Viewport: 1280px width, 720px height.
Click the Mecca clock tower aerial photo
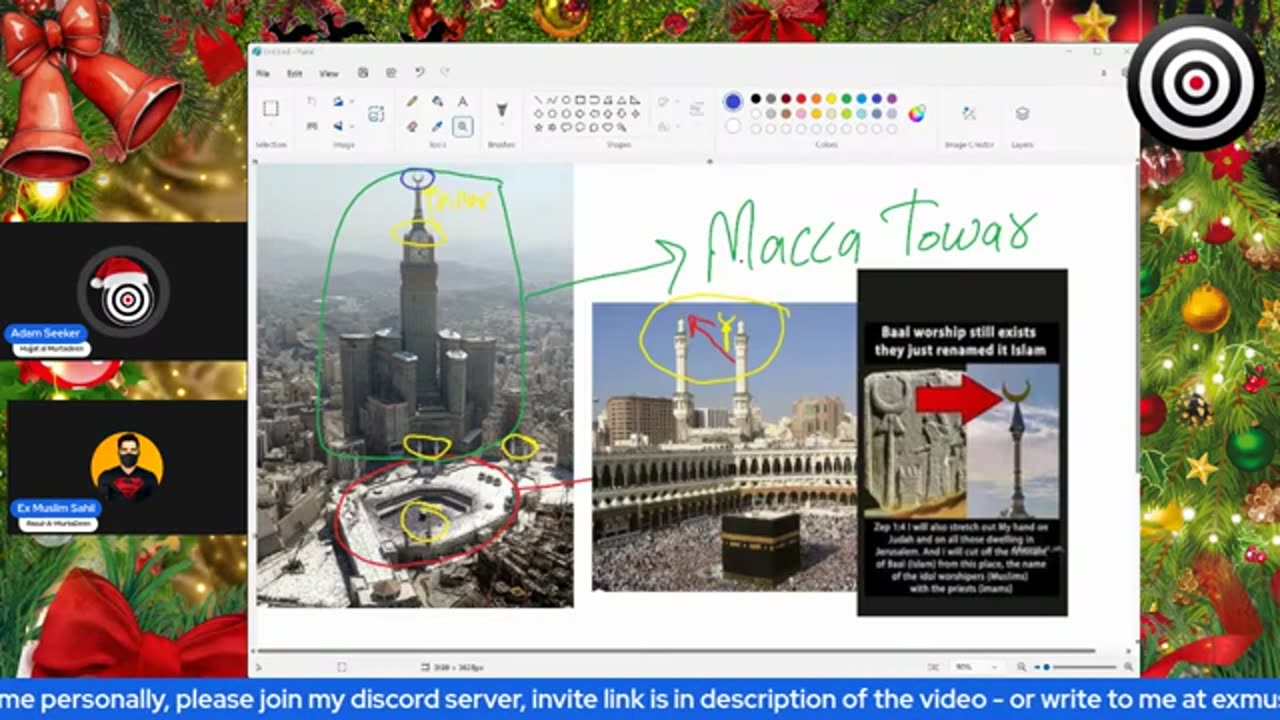pos(415,385)
